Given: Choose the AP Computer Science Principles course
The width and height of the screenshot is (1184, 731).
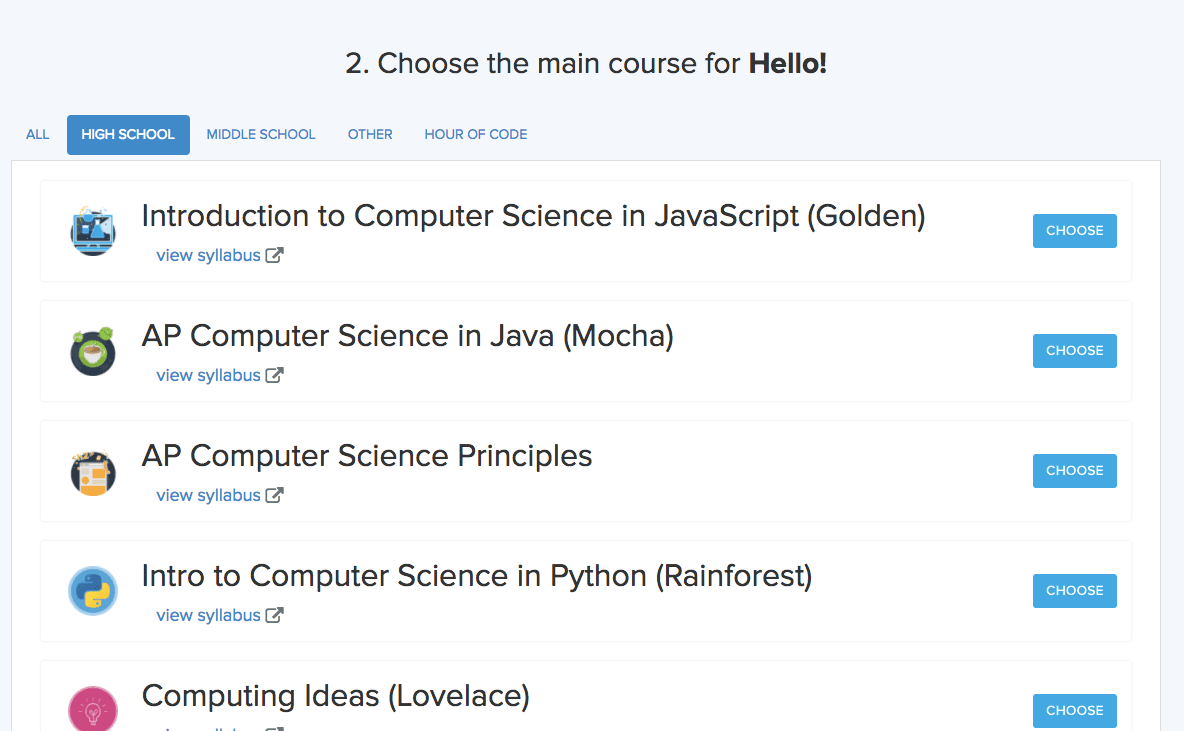Looking at the screenshot, I should point(1074,471).
